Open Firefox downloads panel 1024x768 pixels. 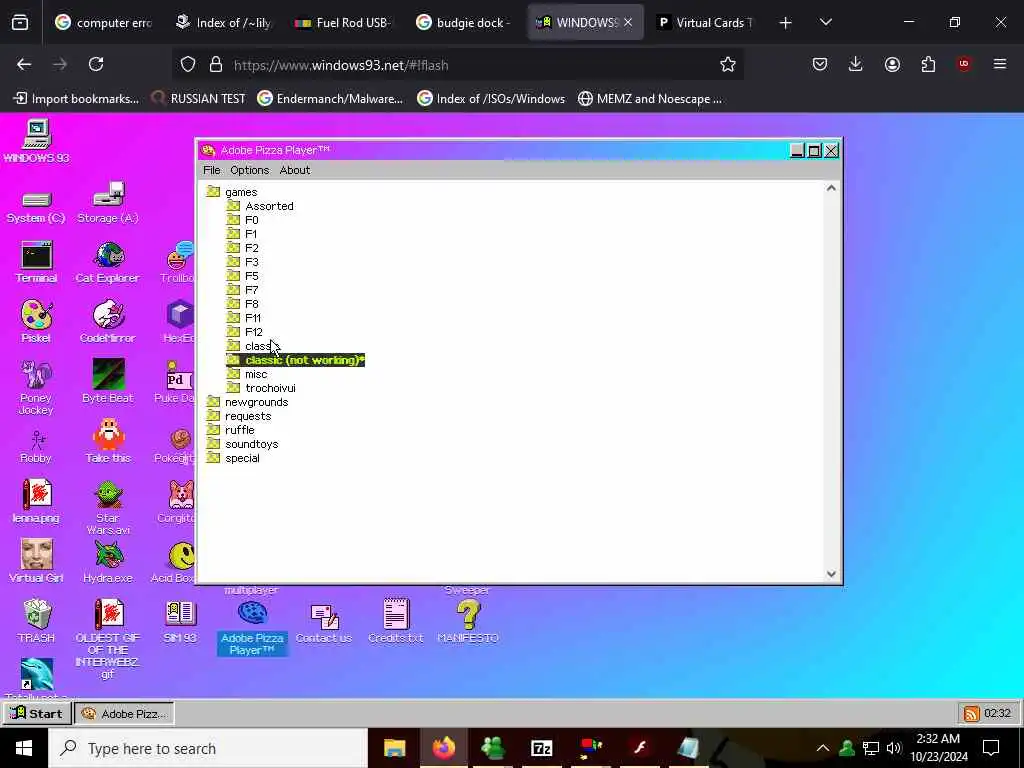(x=856, y=64)
